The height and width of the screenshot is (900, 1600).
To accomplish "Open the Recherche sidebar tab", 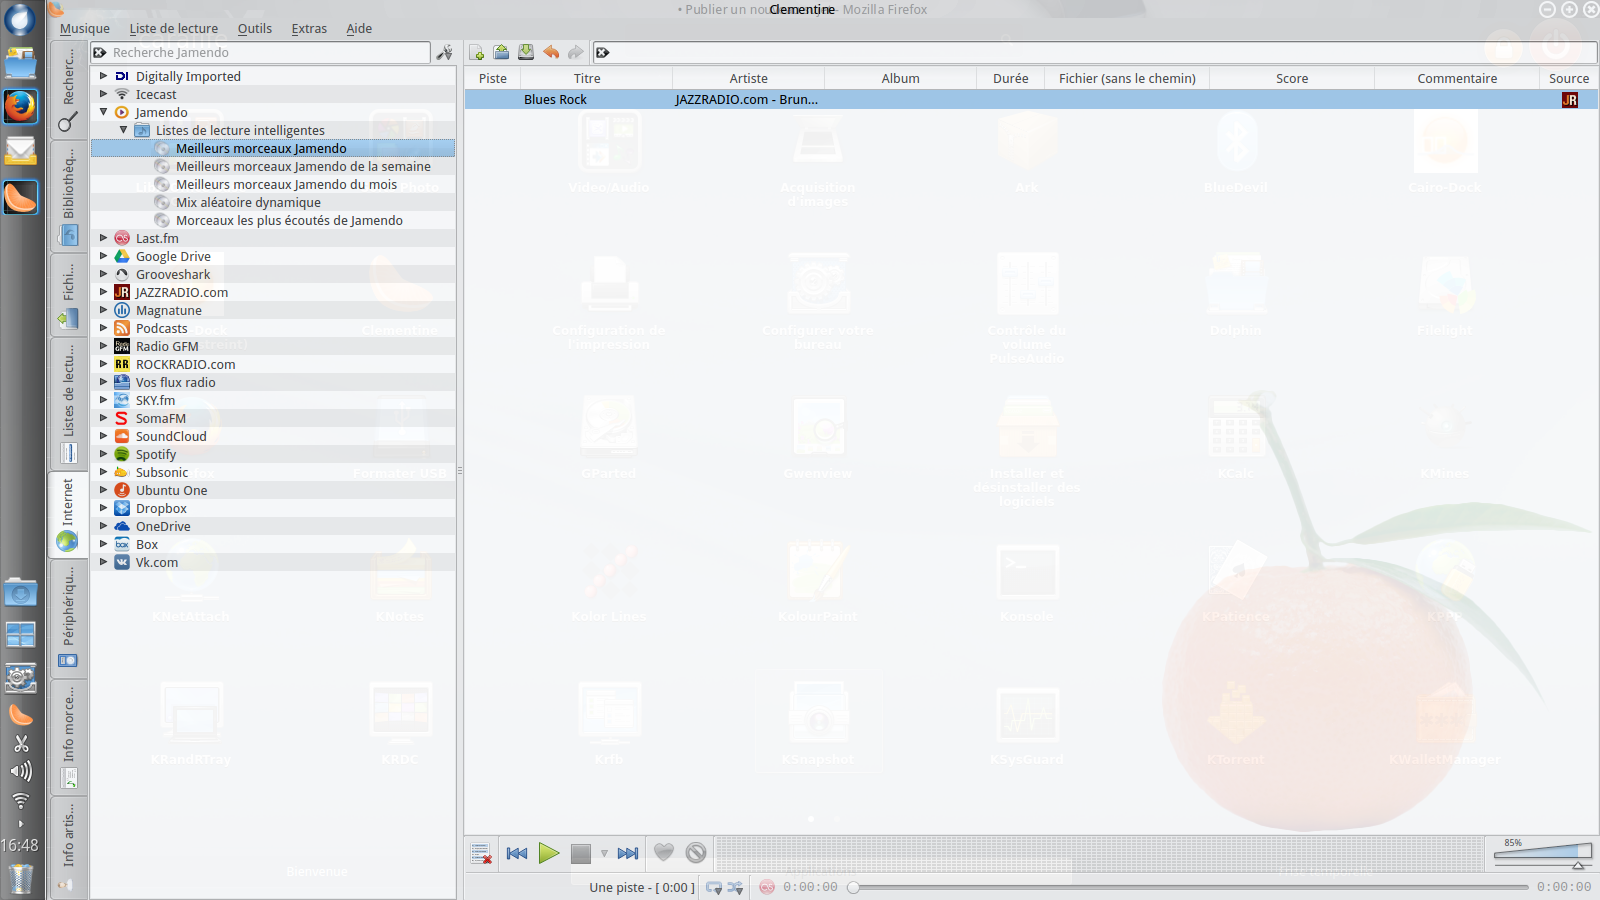I will pos(68,91).
